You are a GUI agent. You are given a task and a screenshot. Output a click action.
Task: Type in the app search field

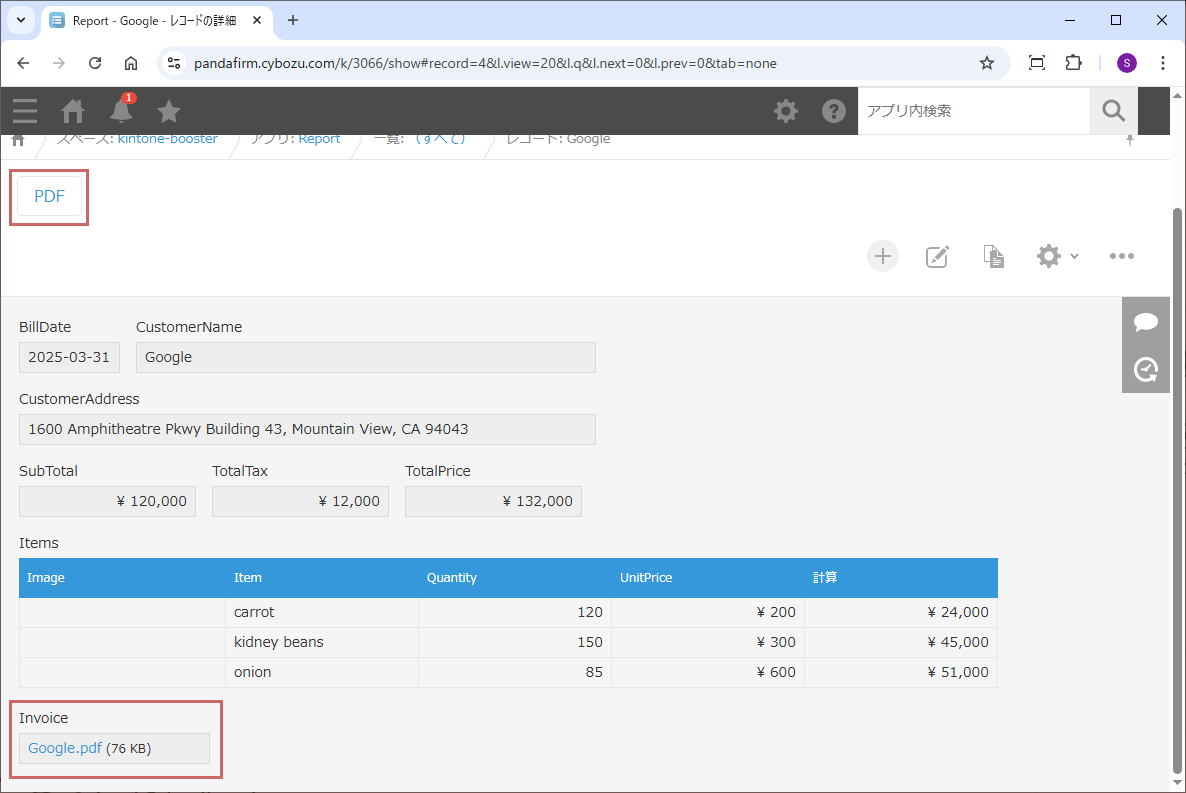[x=973, y=111]
